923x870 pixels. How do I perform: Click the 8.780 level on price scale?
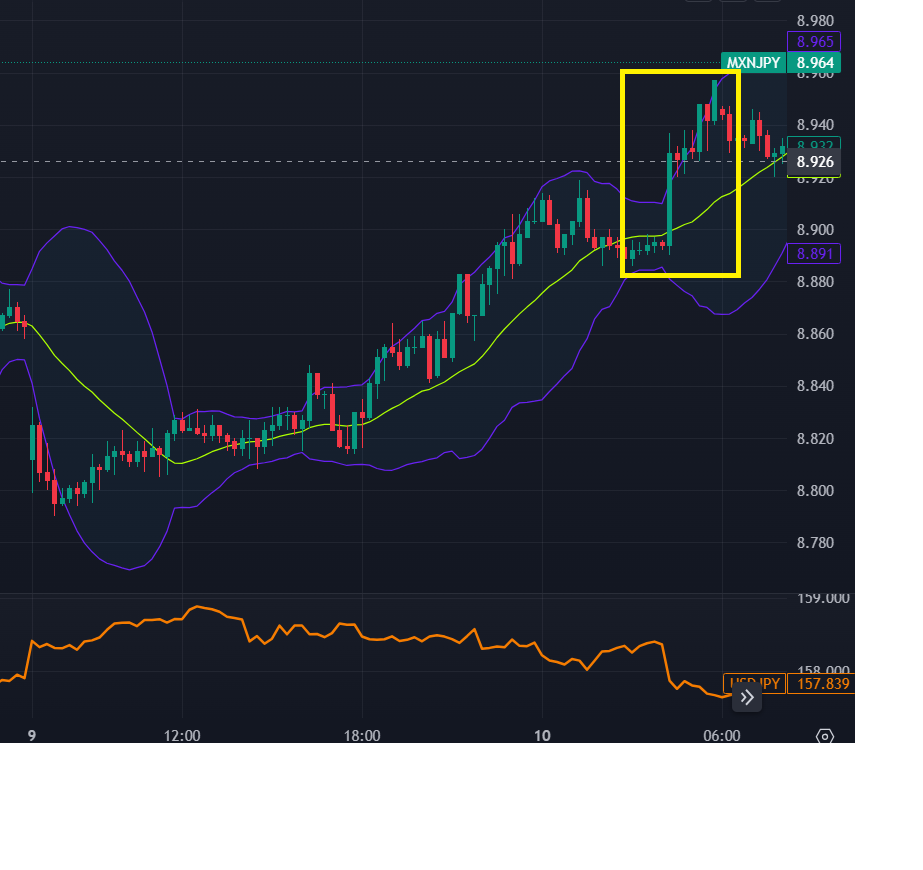click(x=815, y=543)
